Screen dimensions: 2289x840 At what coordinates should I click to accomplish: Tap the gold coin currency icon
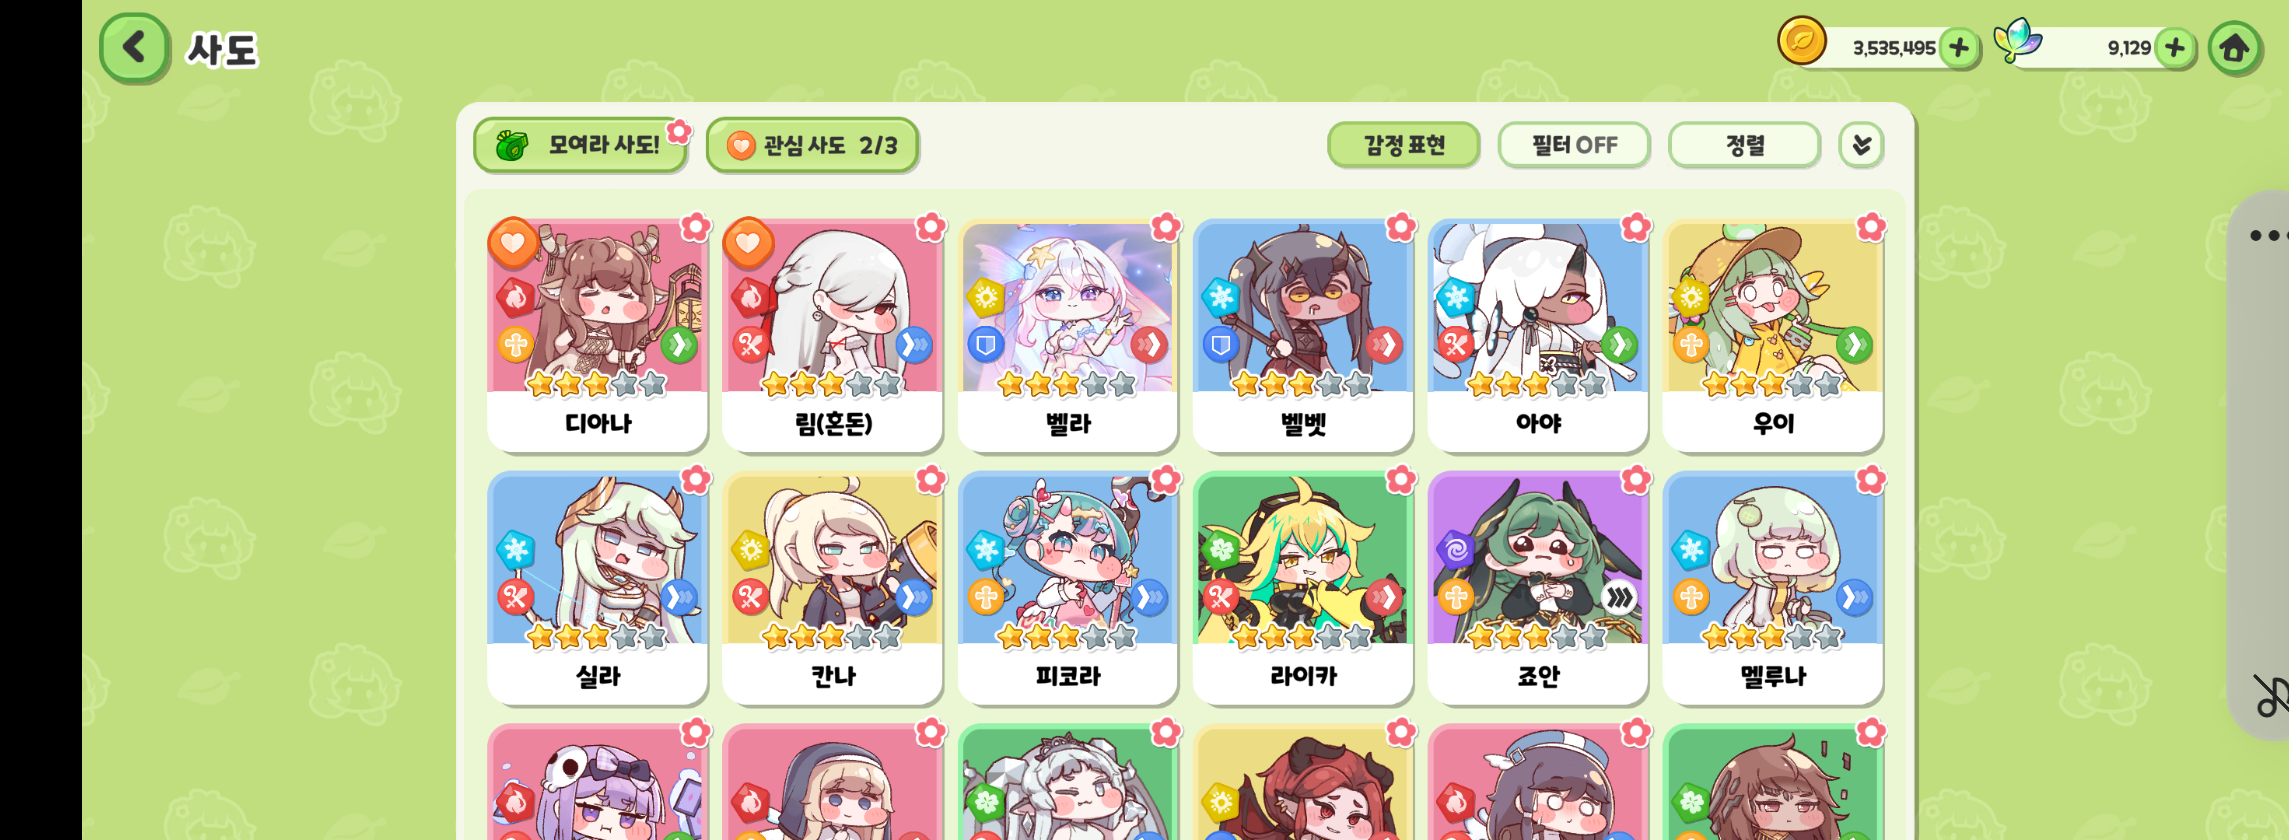[1802, 42]
